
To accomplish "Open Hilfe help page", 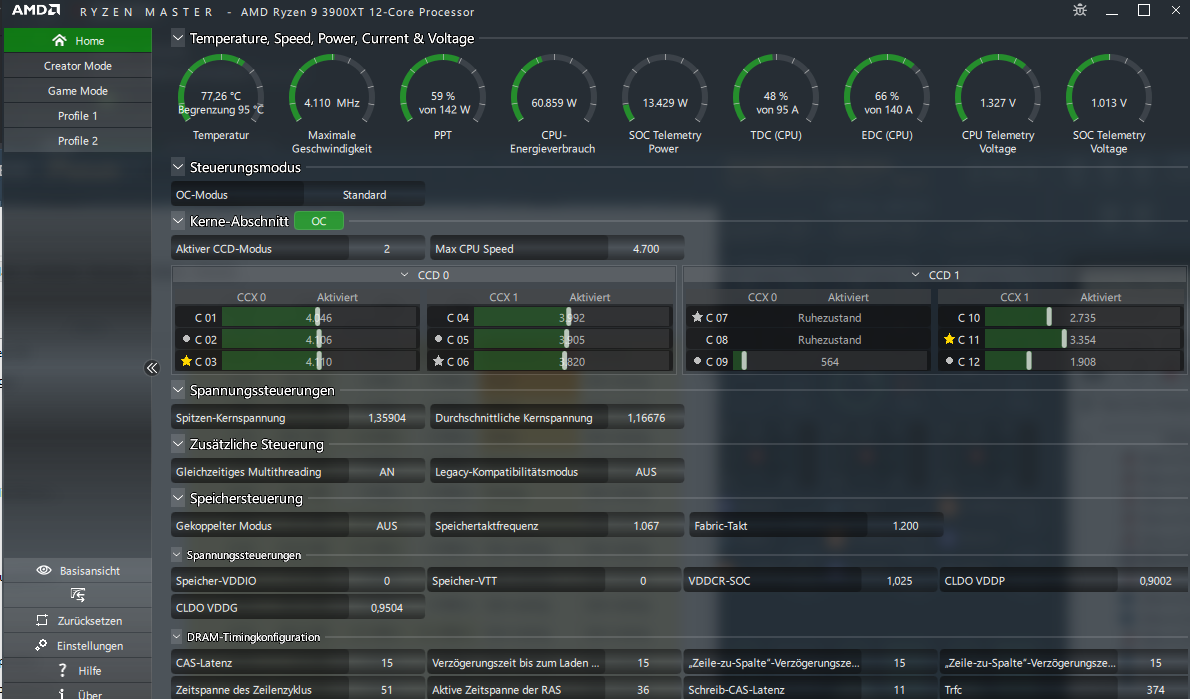I will [77, 670].
